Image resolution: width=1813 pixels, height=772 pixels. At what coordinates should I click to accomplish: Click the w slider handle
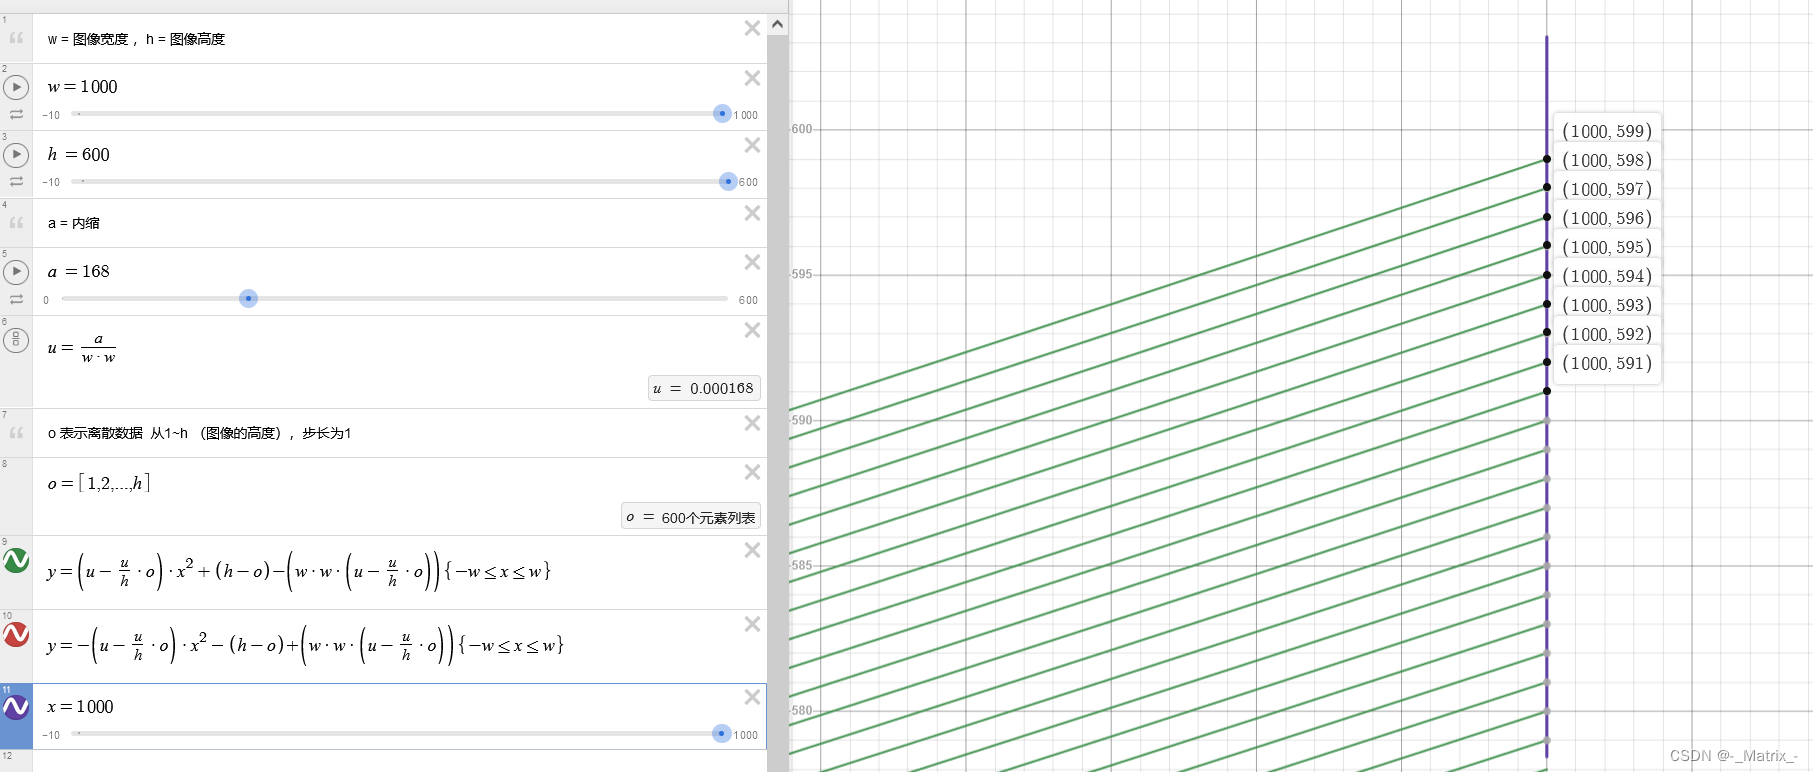[x=722, y=114]
